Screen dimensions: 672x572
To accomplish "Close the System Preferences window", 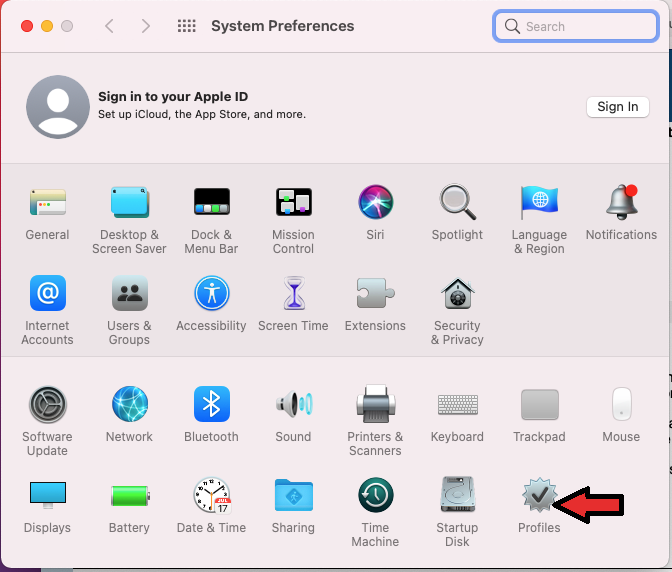I will tap(27, 26).
